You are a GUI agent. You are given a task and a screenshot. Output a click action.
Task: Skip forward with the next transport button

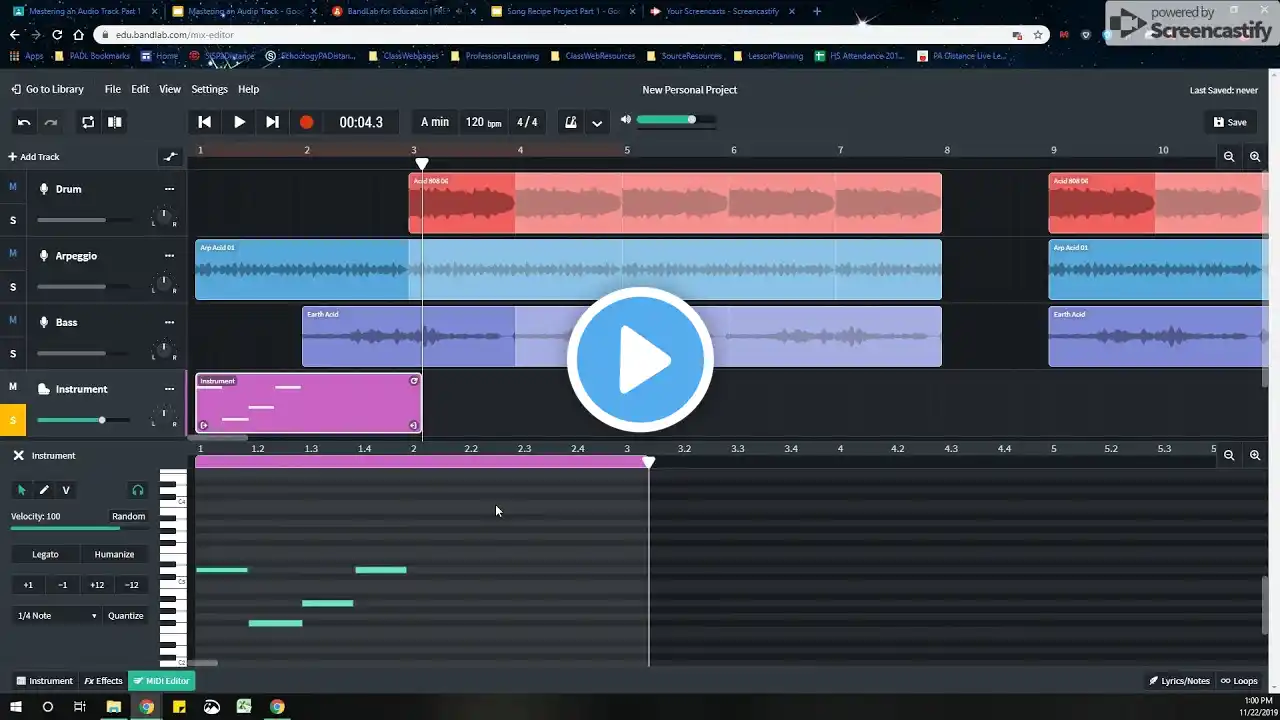pyautogui.click(x=272, y=122)
